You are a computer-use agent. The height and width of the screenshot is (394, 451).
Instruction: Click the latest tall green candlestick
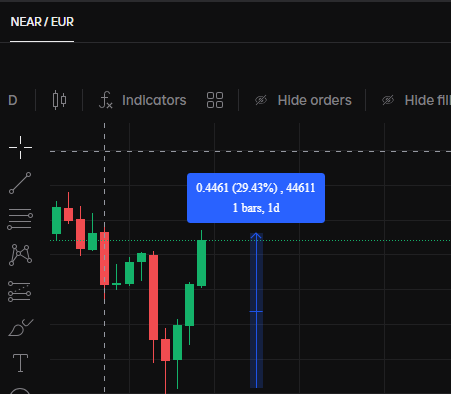pyautogui.click(x=201, y=263)
